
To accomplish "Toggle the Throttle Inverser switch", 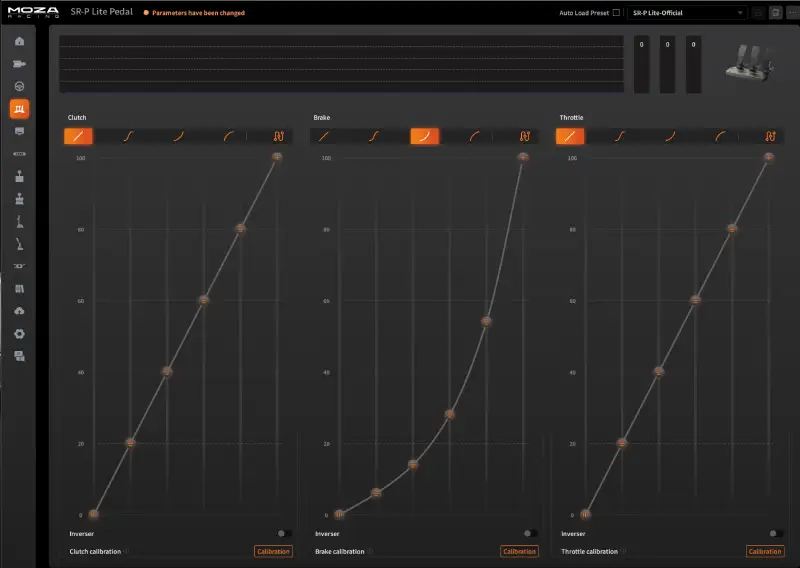I will tap(776, 534).
